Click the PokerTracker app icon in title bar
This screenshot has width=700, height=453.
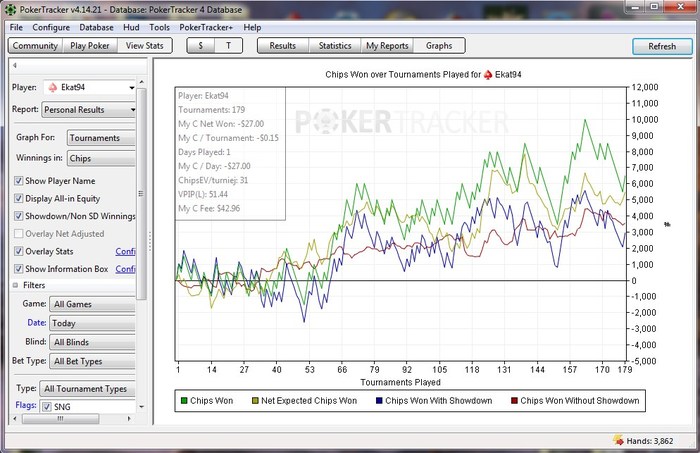pyautogui.click(x=11, y=9)
